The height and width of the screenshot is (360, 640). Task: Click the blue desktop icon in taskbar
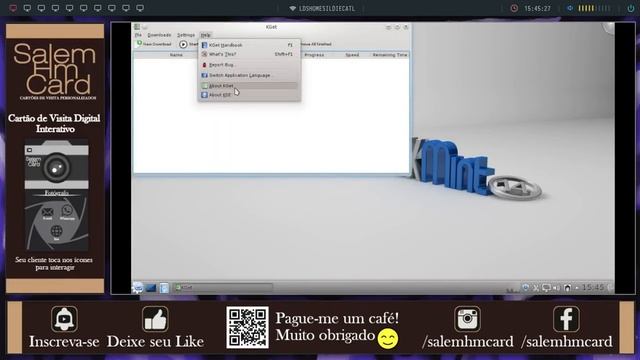[x=151, y=288]
